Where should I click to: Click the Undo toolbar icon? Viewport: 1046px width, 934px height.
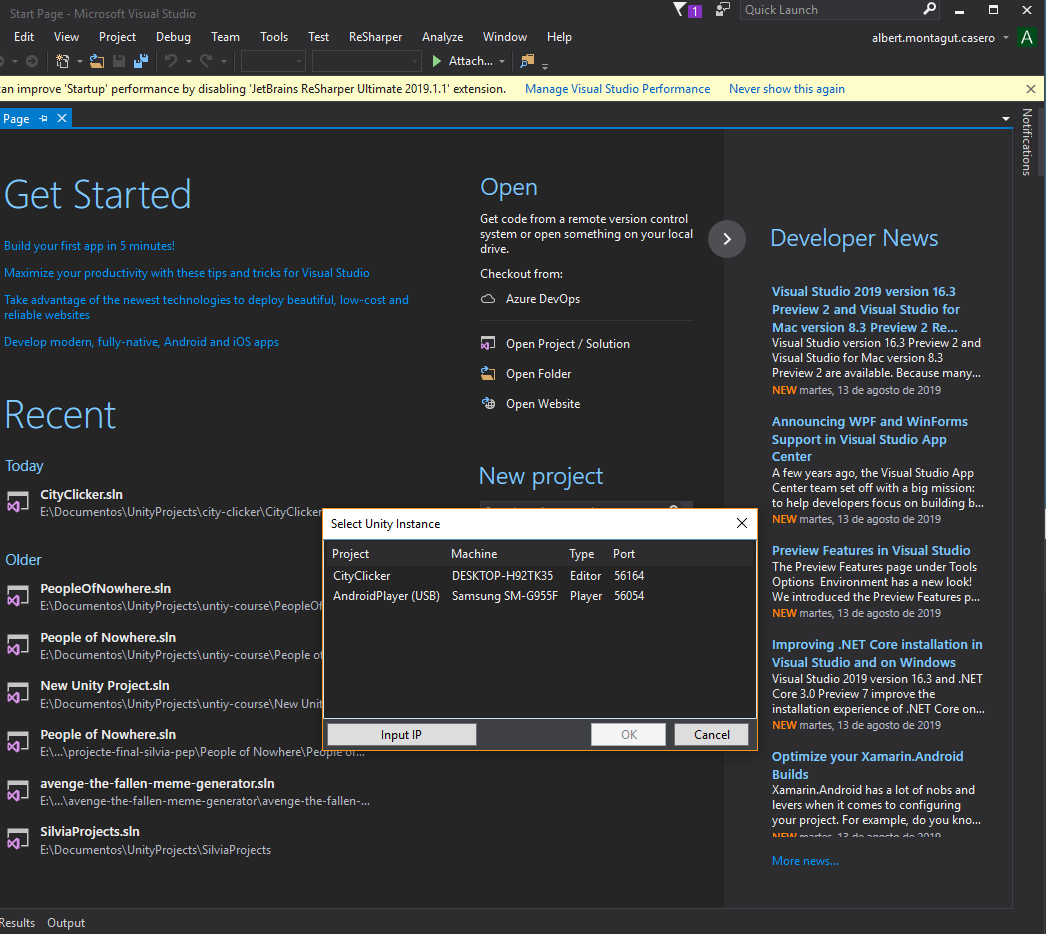point(171,61)
